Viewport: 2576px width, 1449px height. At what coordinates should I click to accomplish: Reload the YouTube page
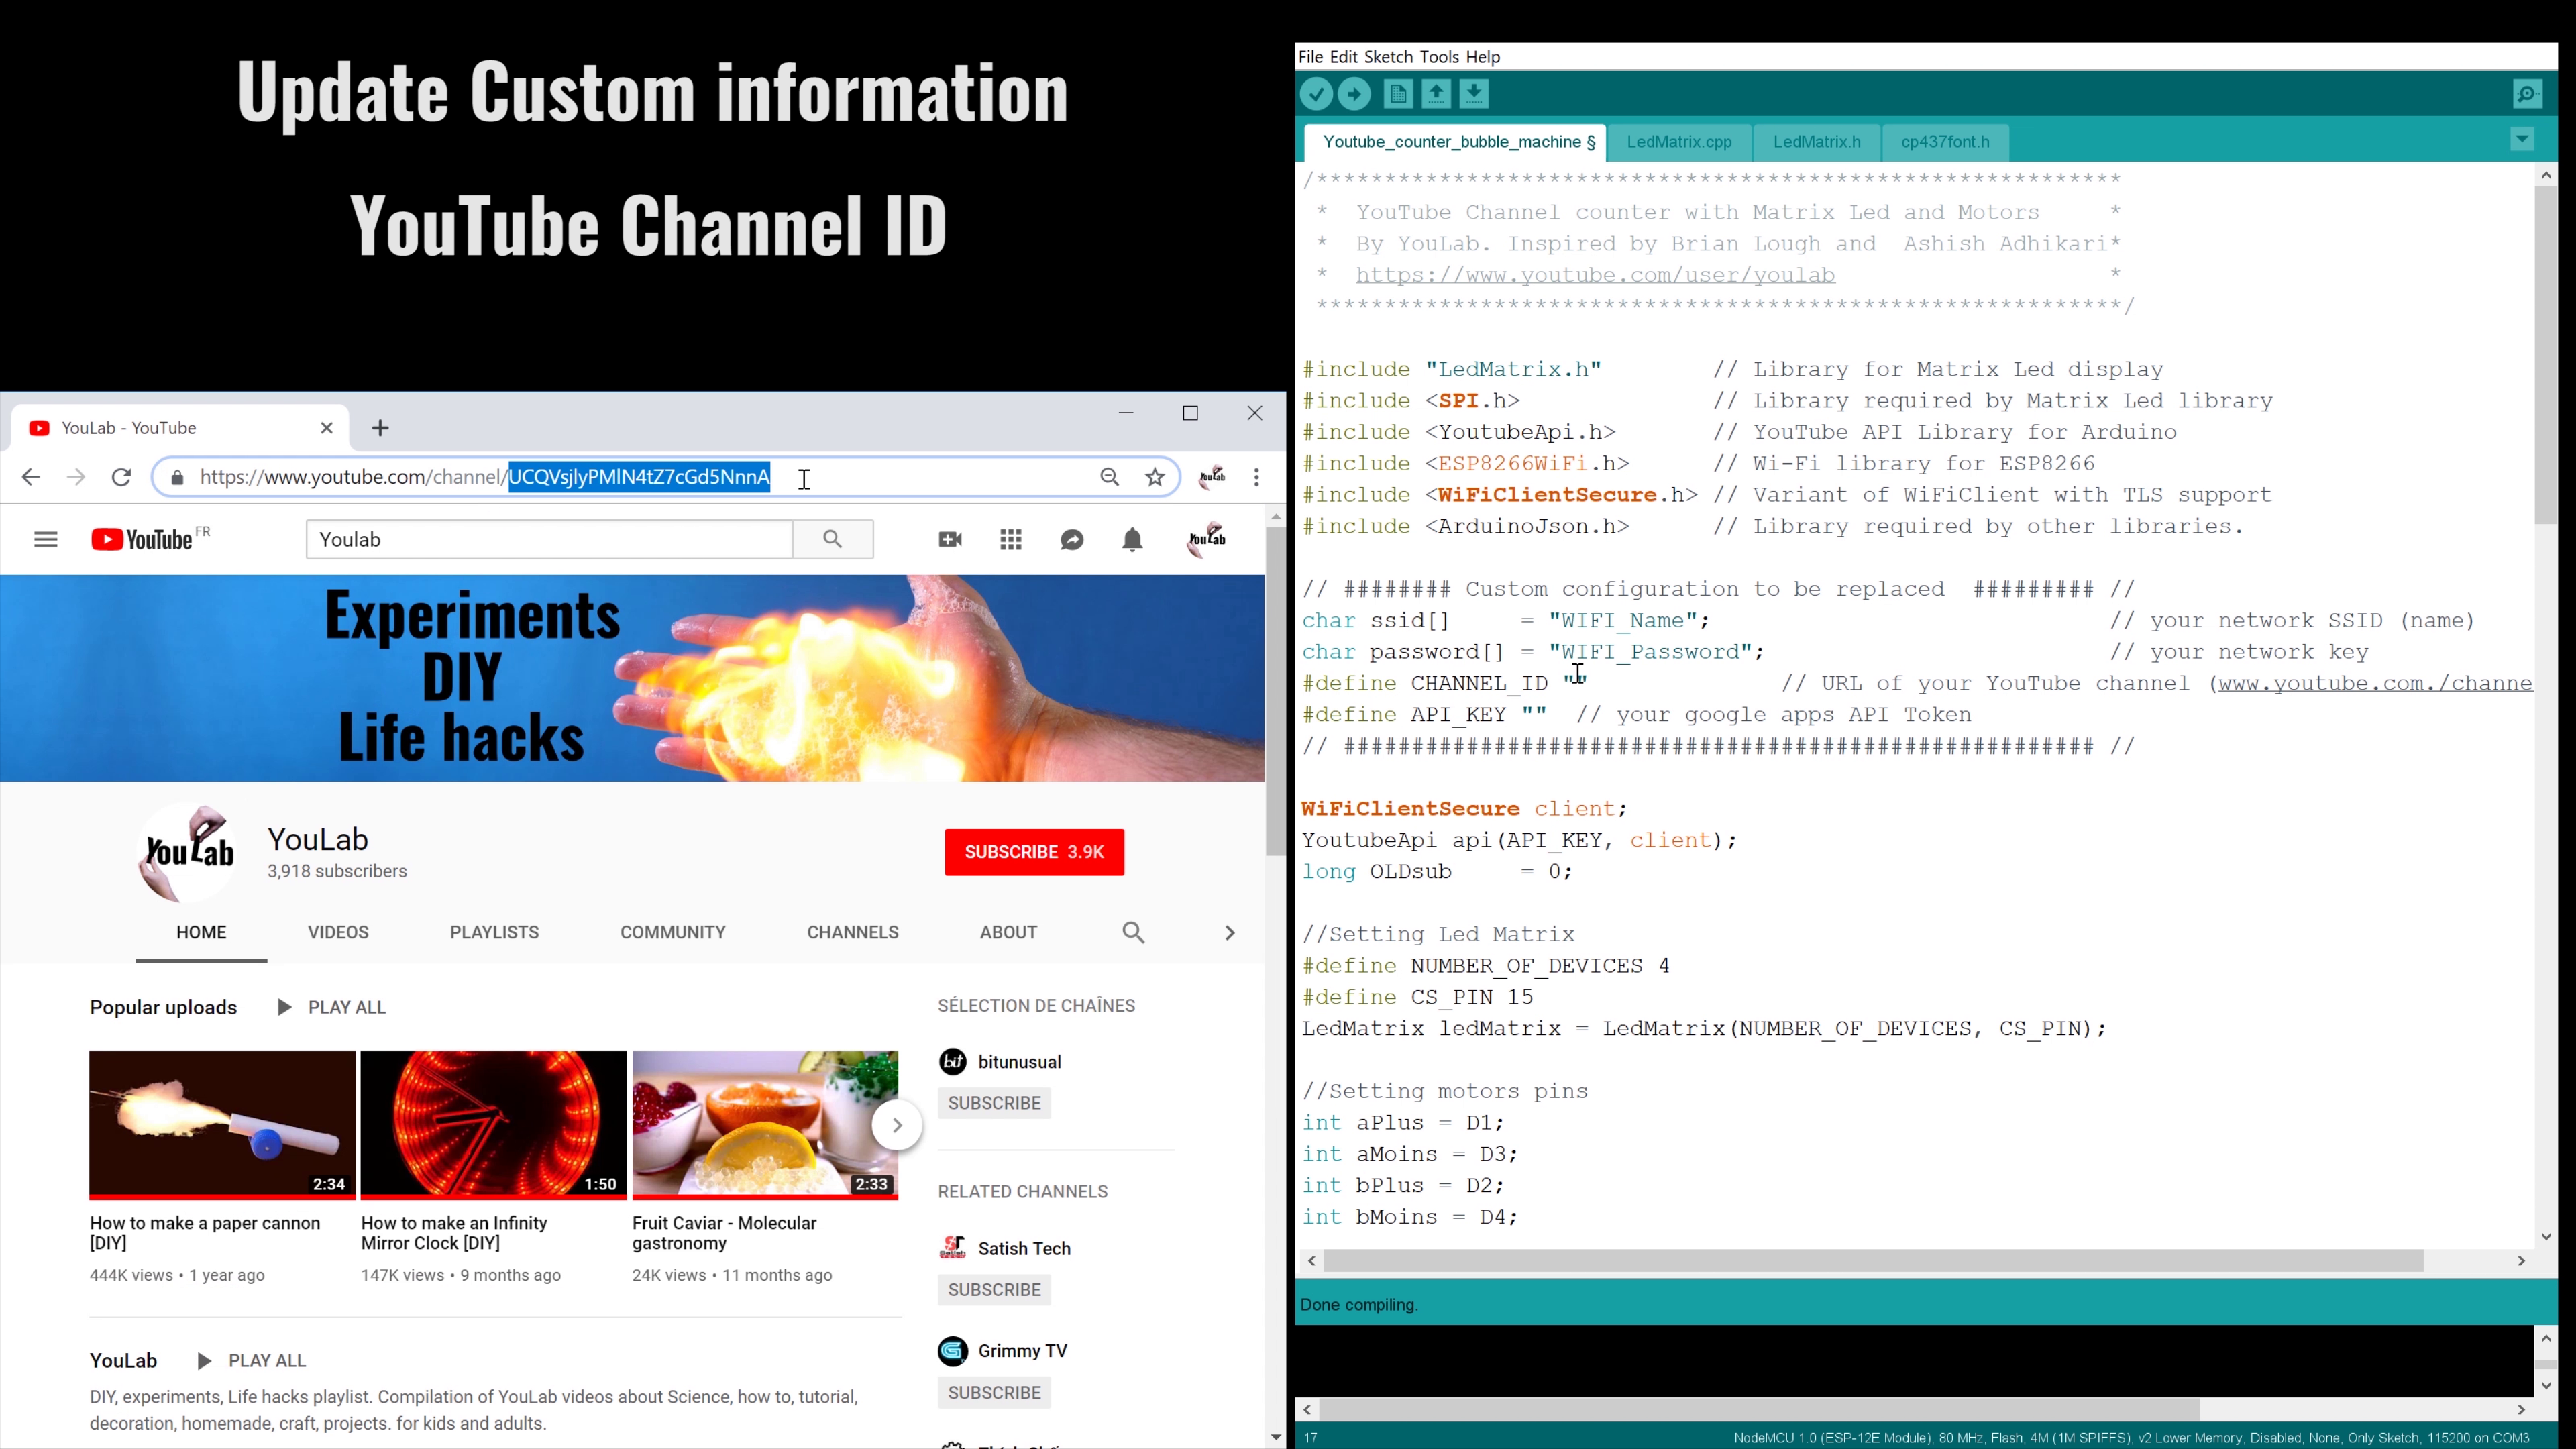121,477
